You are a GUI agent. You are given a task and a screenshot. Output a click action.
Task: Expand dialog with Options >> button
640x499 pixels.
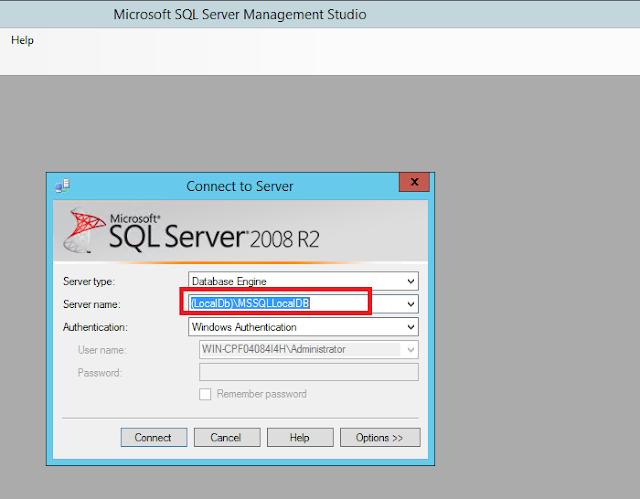pyautogui.click(x=380, y=437)
